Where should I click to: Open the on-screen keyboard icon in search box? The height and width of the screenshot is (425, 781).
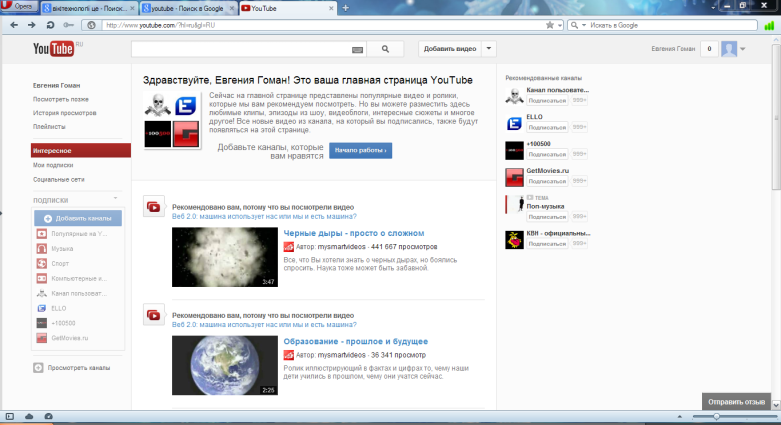(x=357, y=49)
